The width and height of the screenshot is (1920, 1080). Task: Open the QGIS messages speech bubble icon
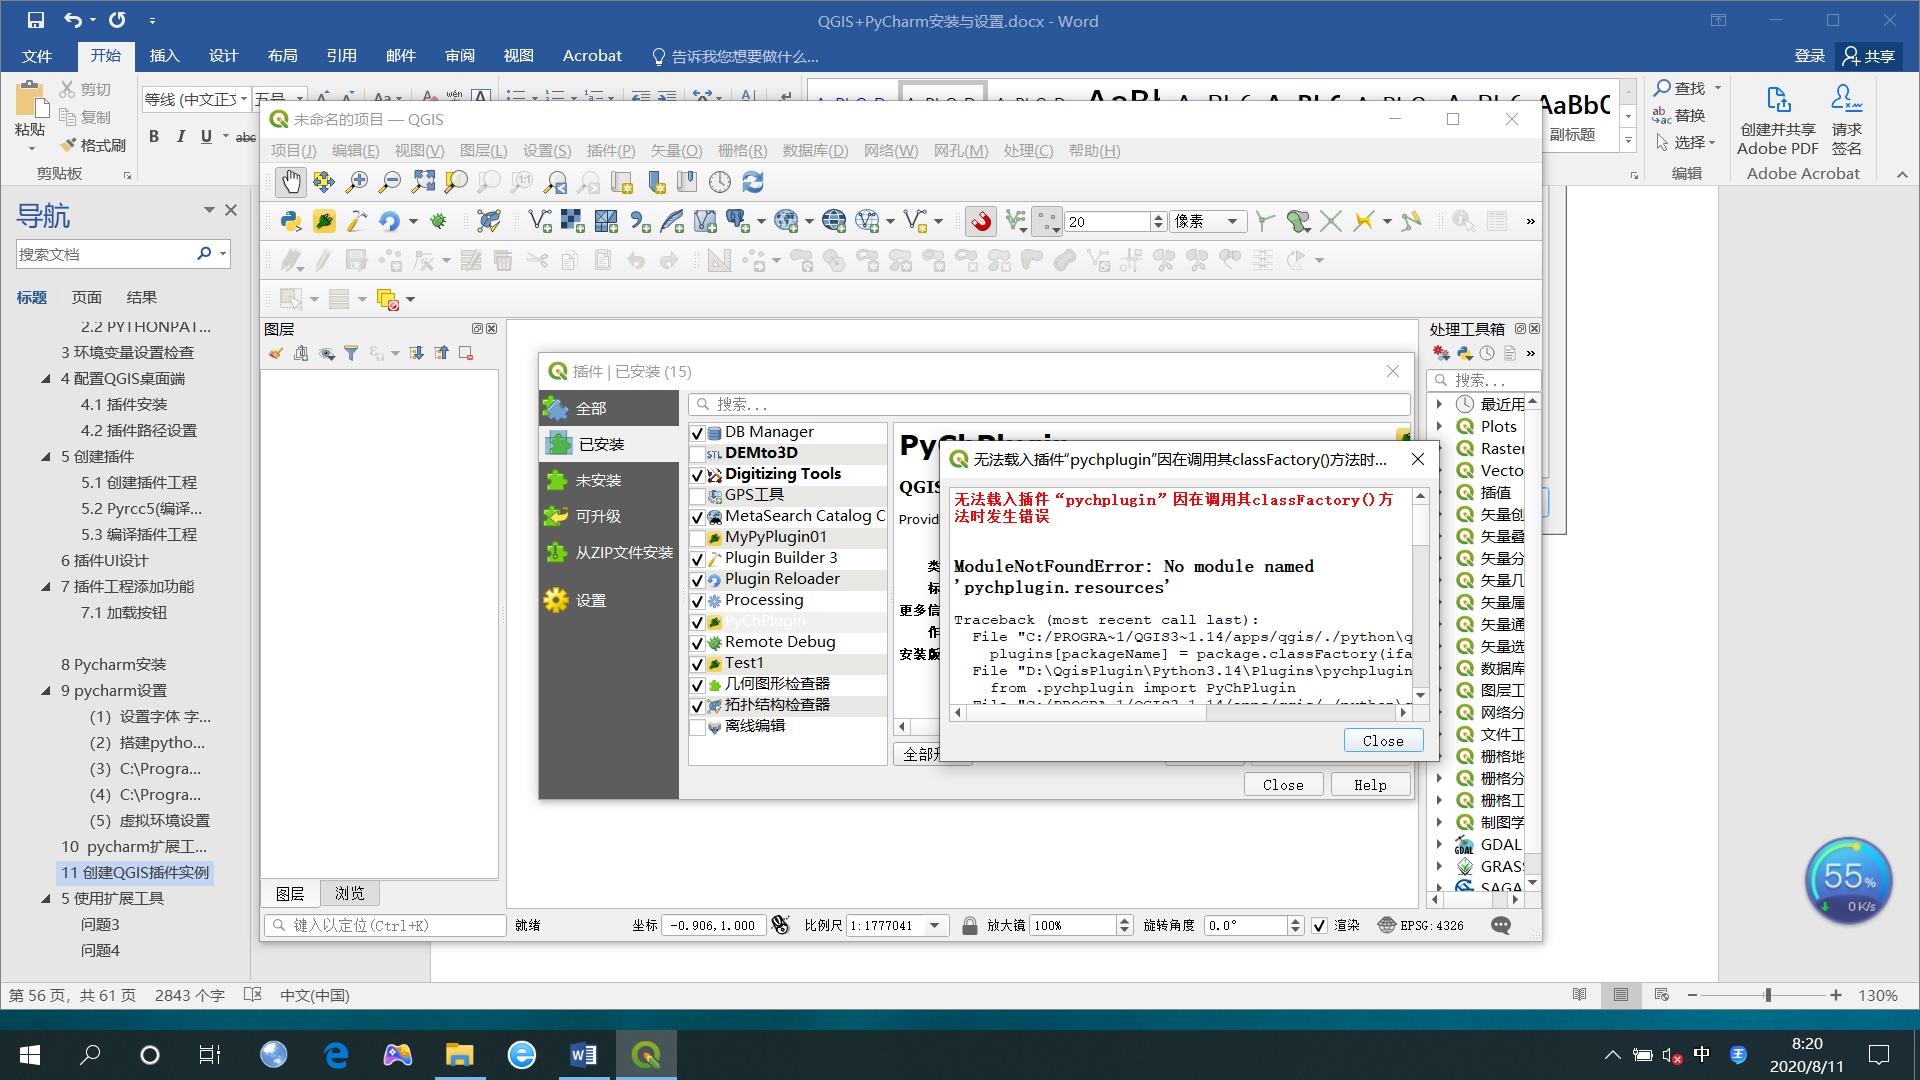[1501, 925]
